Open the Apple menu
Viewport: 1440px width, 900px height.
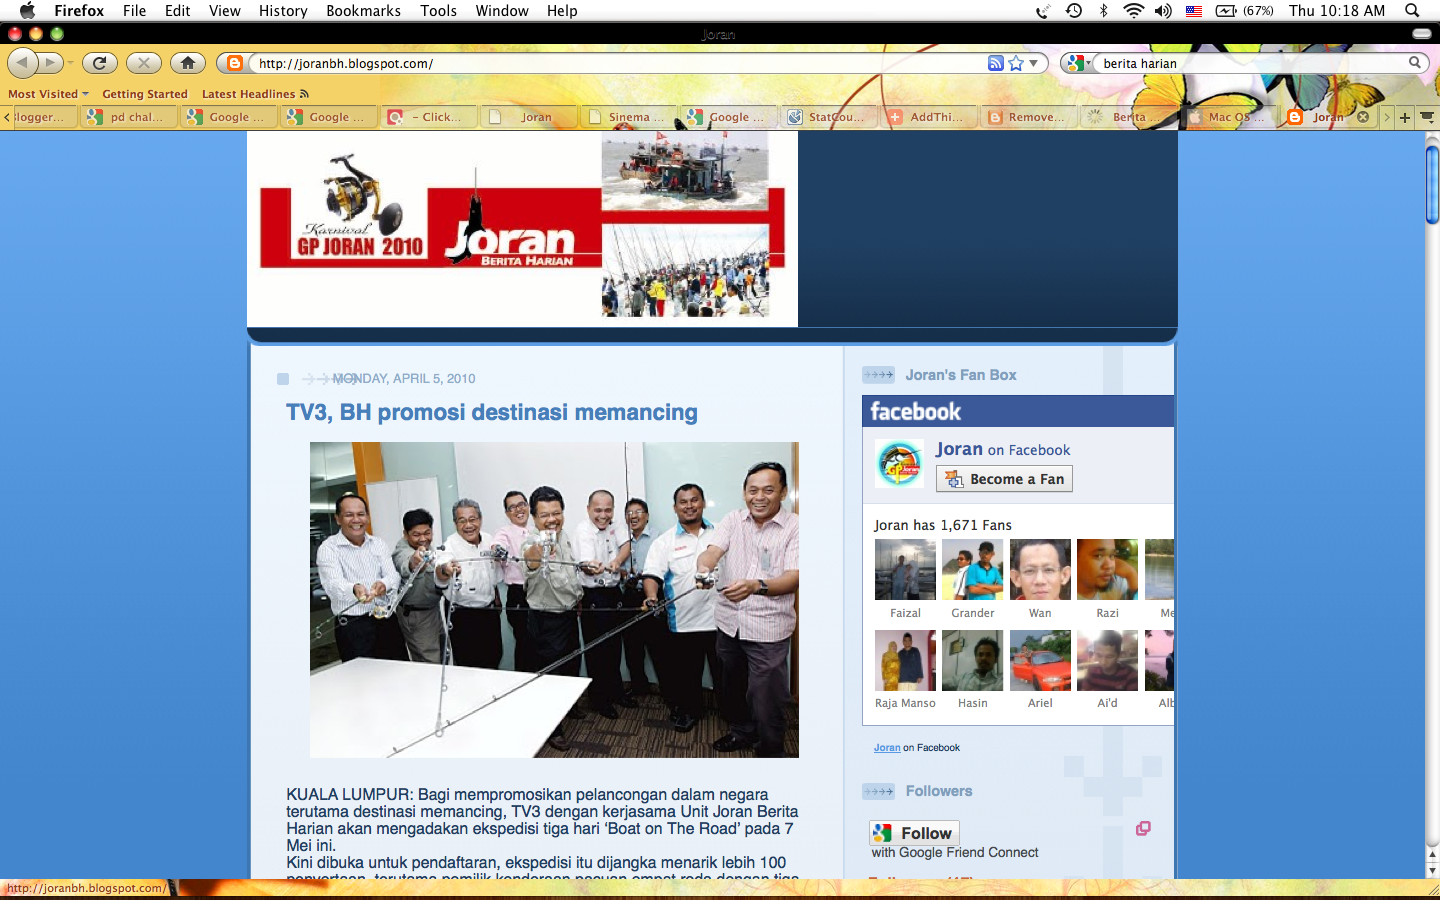[x=27, y=10]
